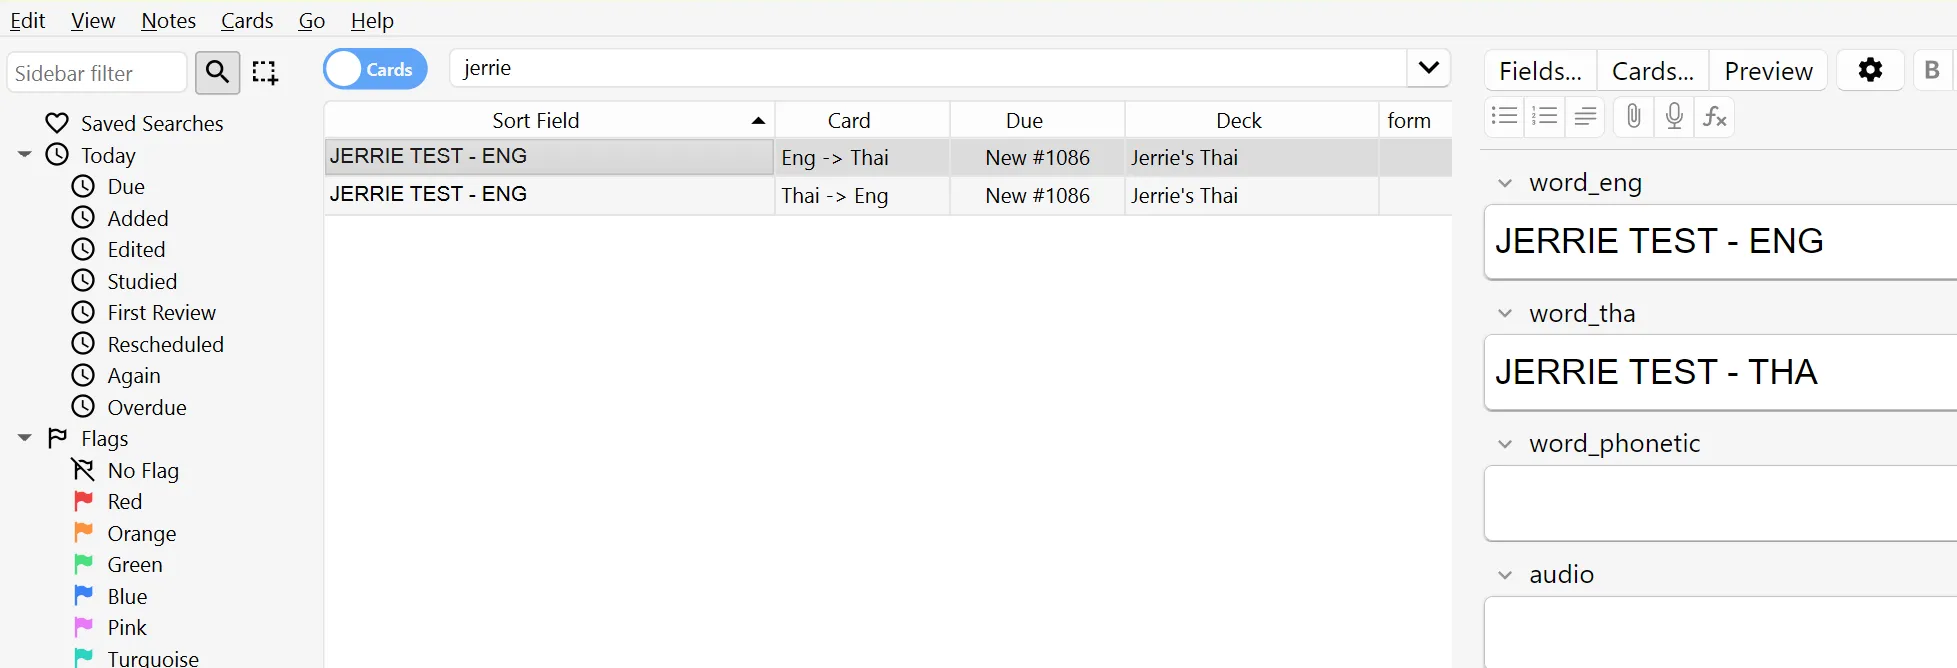Open the text alignment options
Screen dimensions: 1957x668
click(1585, 116)
